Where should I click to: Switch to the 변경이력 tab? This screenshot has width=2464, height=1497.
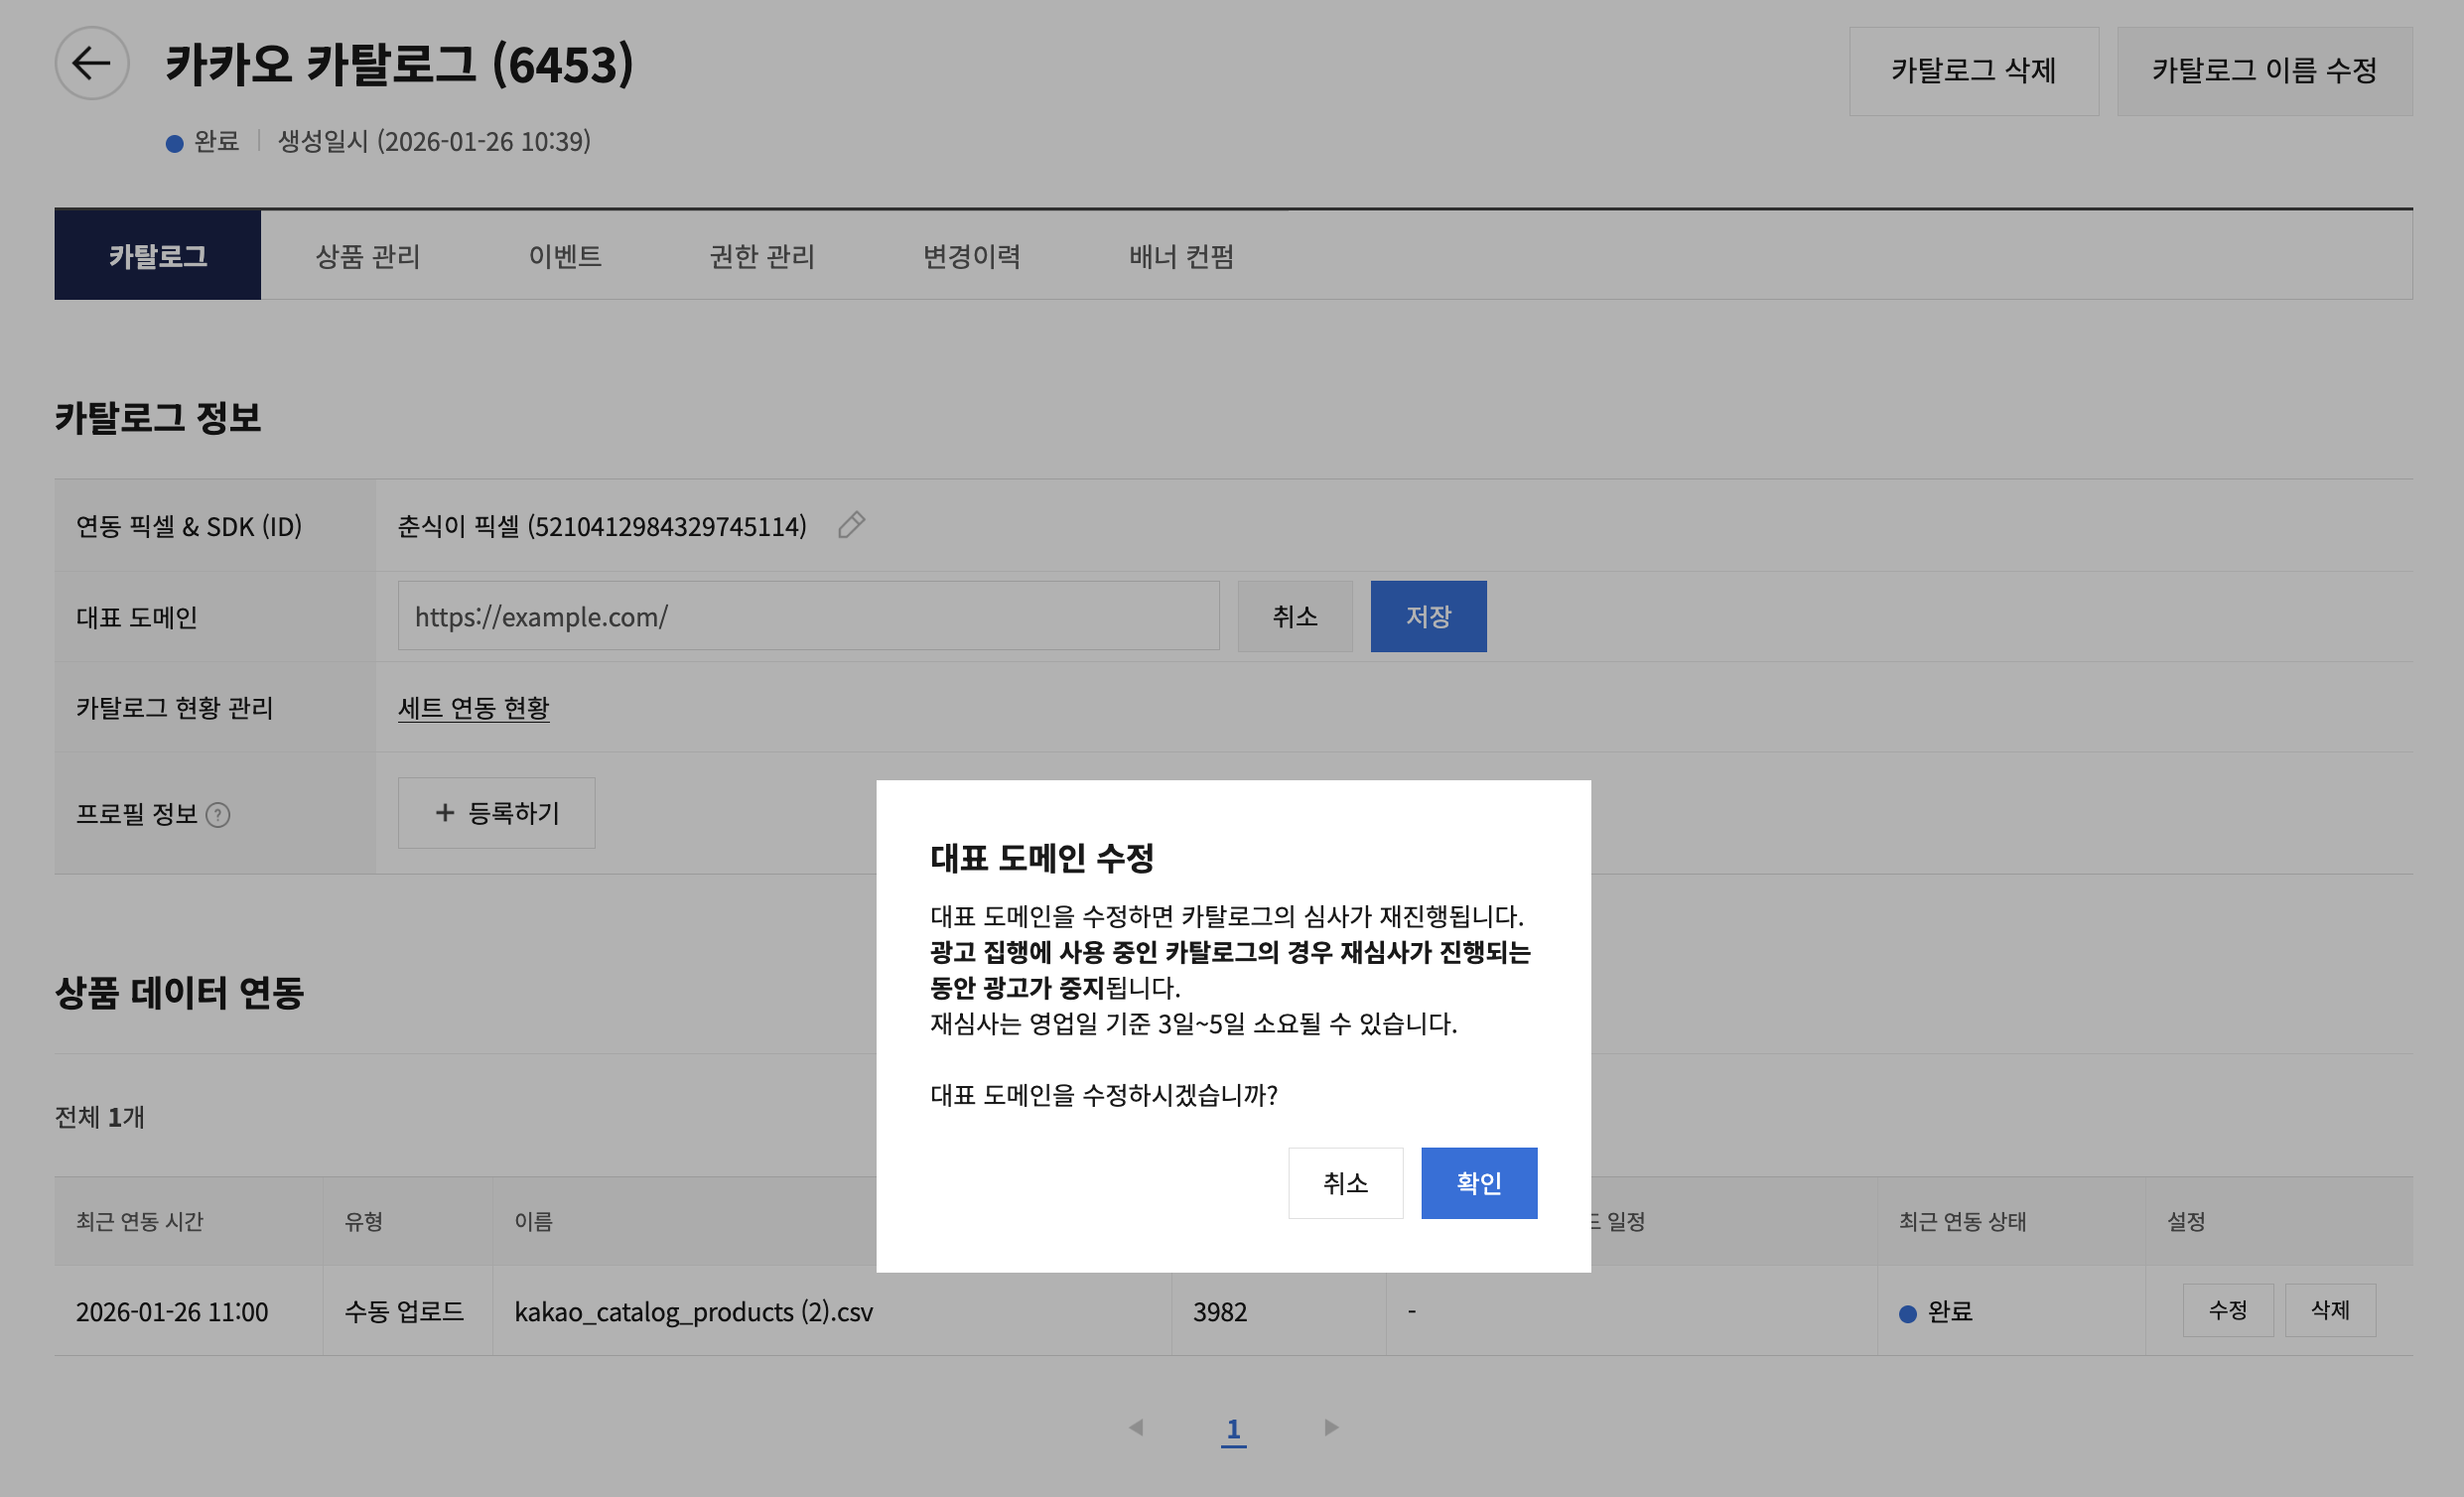pyautogui.click(x=971, y=256)
